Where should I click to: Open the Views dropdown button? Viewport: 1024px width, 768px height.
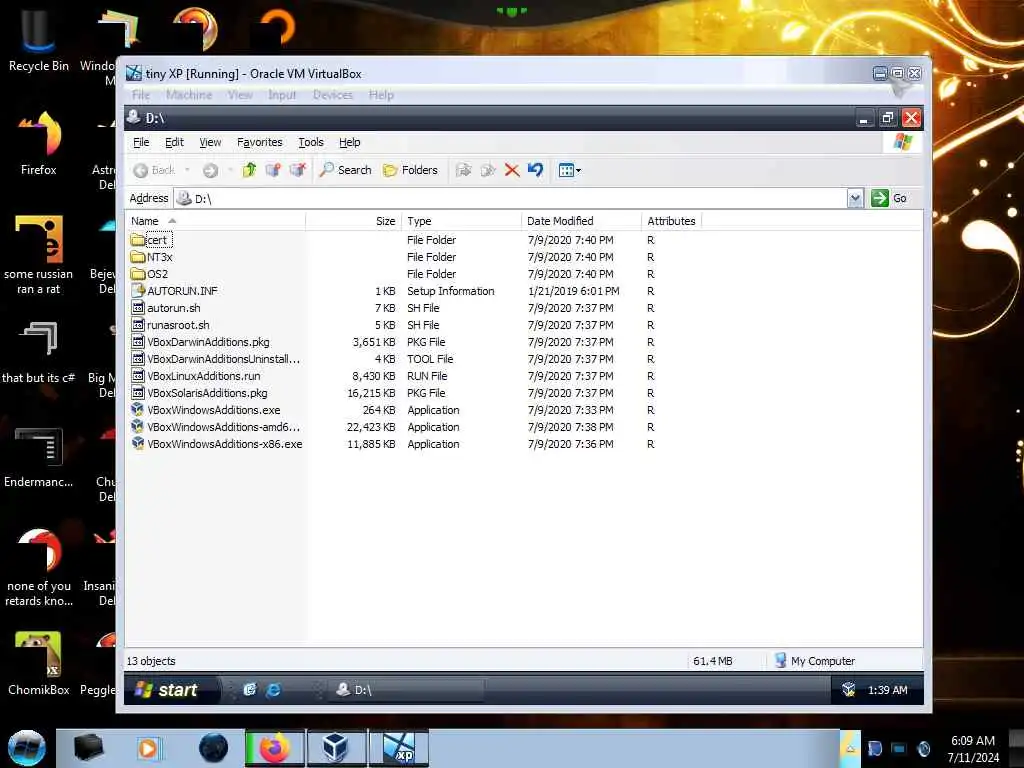point(569,170)
